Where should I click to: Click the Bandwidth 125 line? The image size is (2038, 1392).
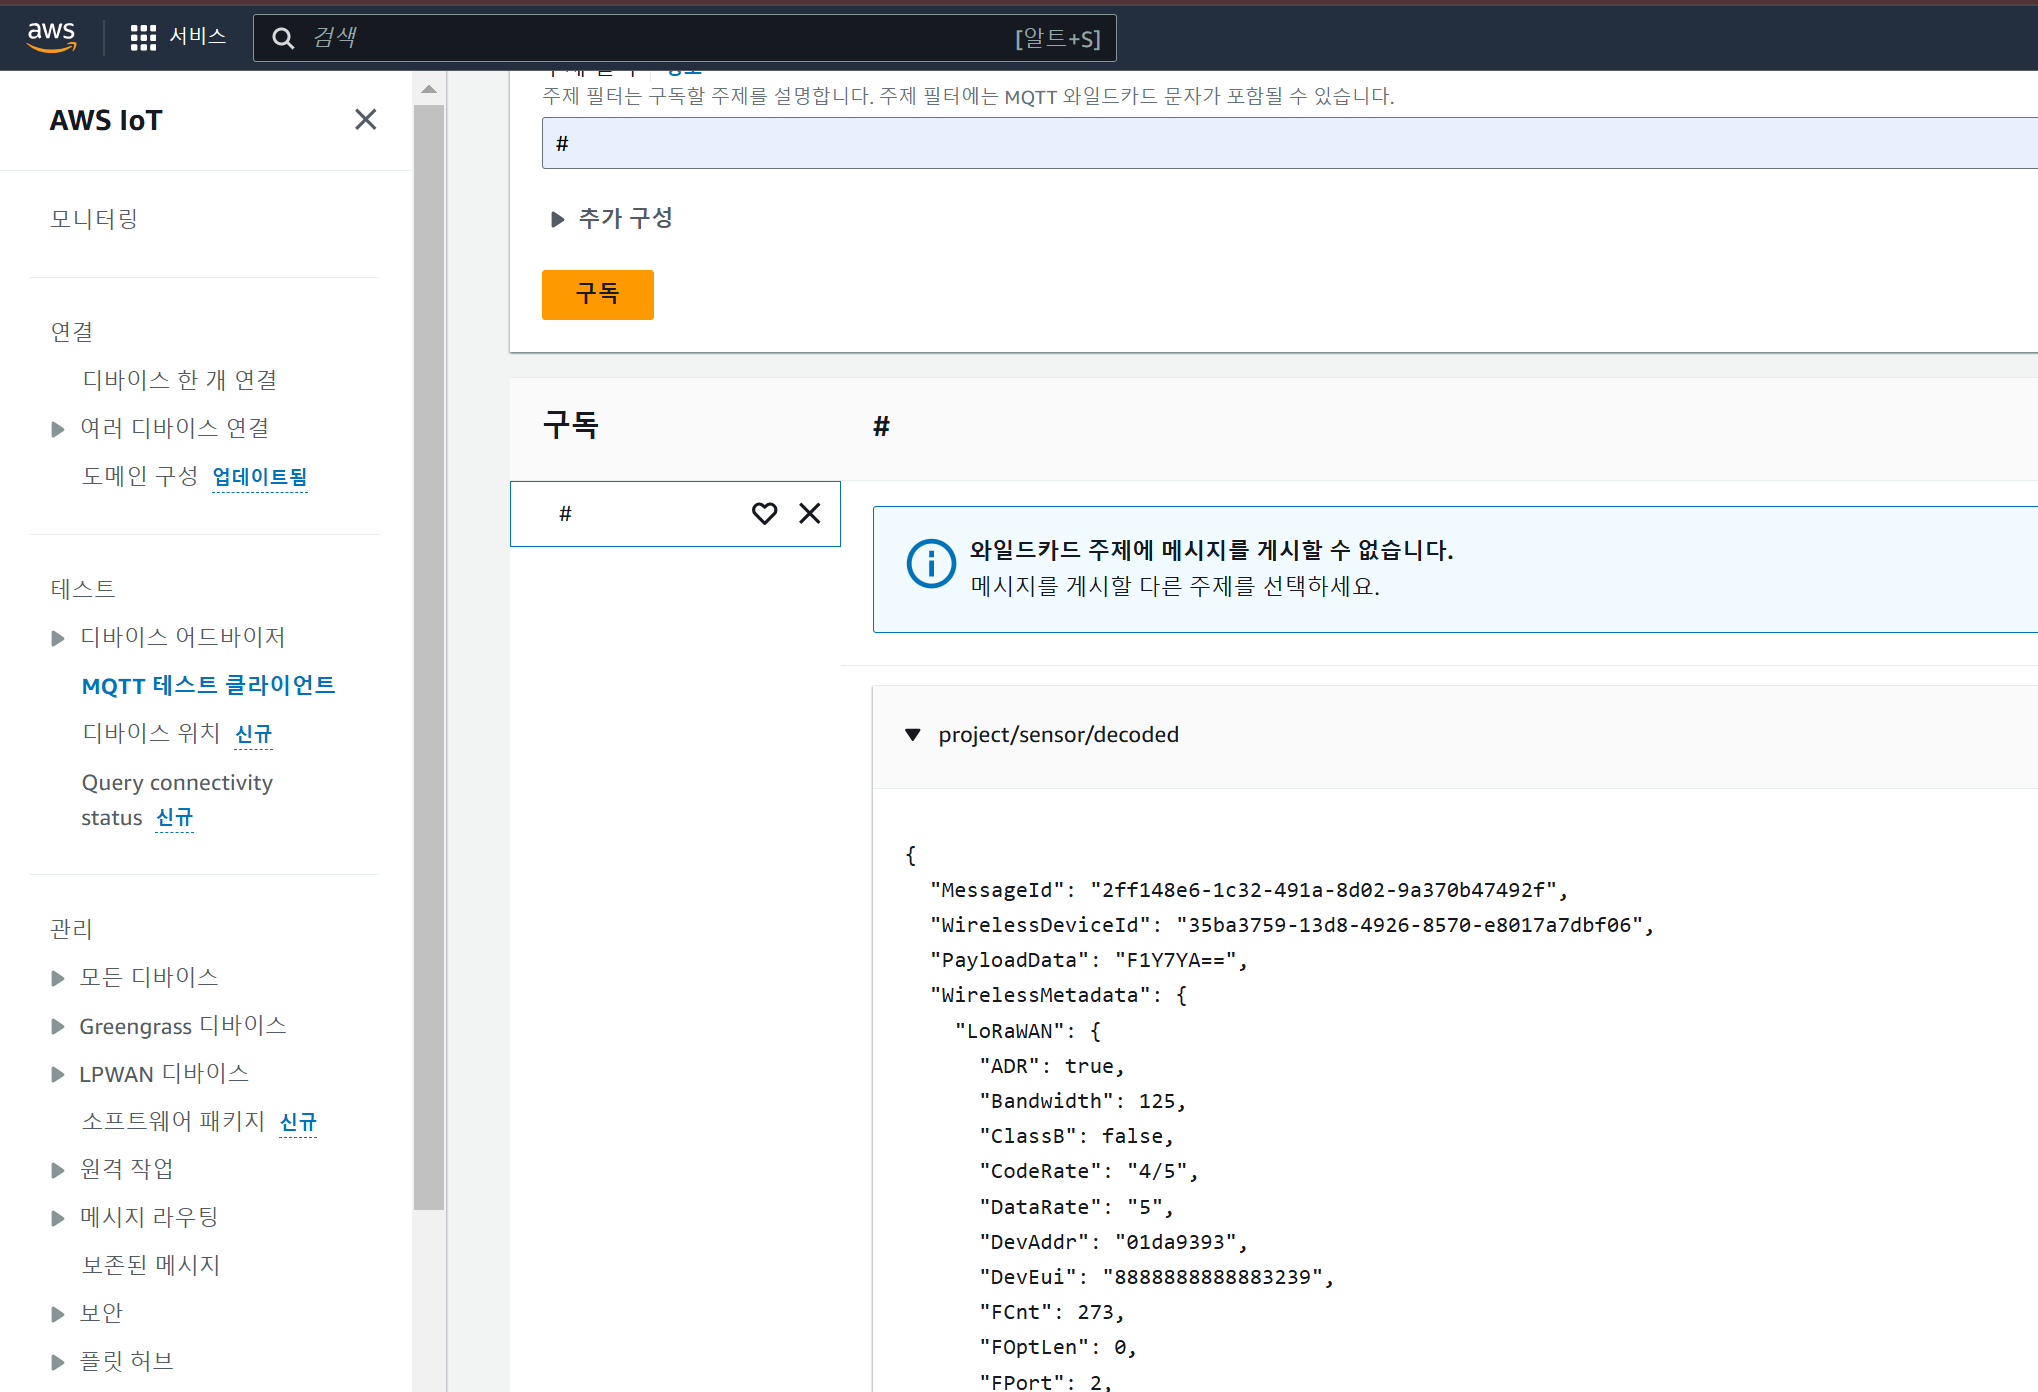pyautogui.click(x=1083, y=1101)
